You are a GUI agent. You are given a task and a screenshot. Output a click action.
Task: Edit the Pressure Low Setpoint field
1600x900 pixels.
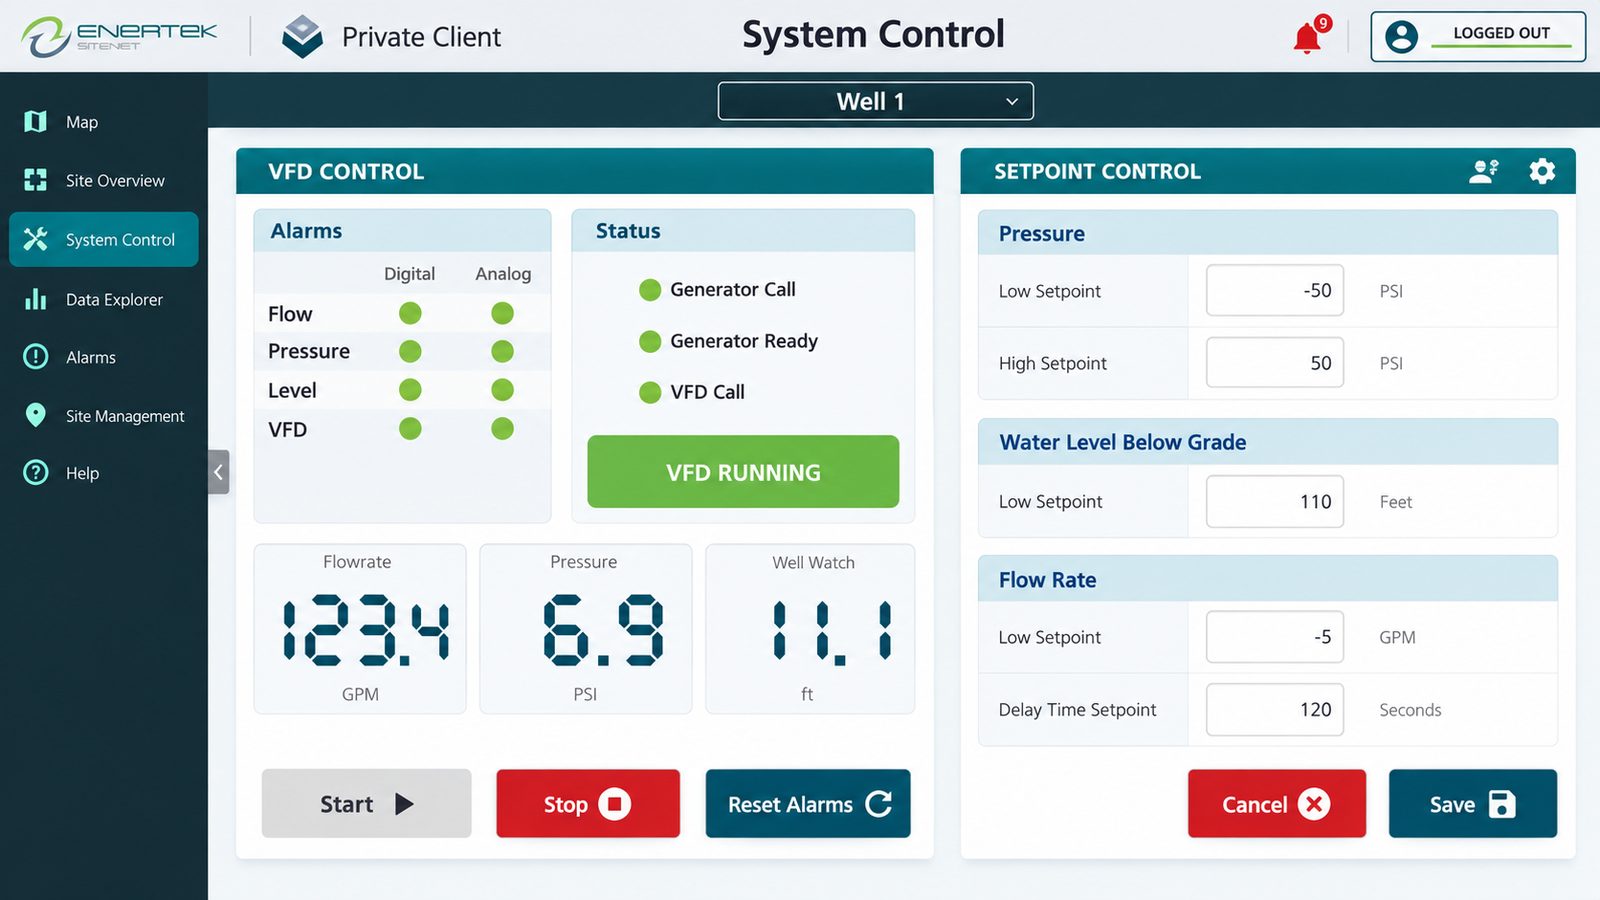pyautogui.click(x=1275, y=290)
